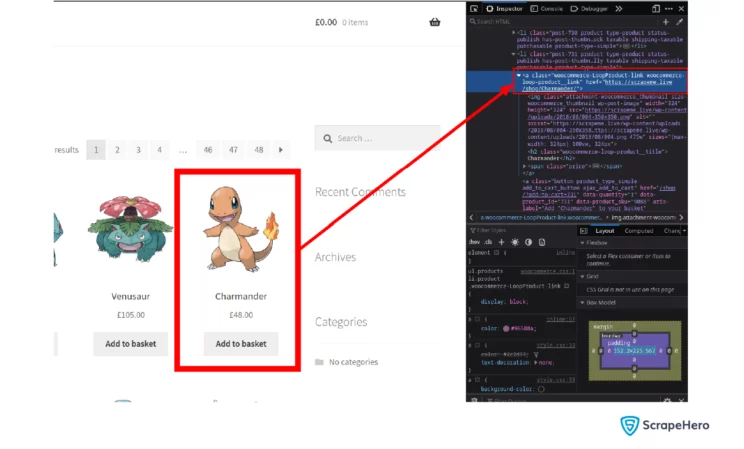Click the £0.00 cart total
This screenshot has height=449, width=744.
[326, 22]
